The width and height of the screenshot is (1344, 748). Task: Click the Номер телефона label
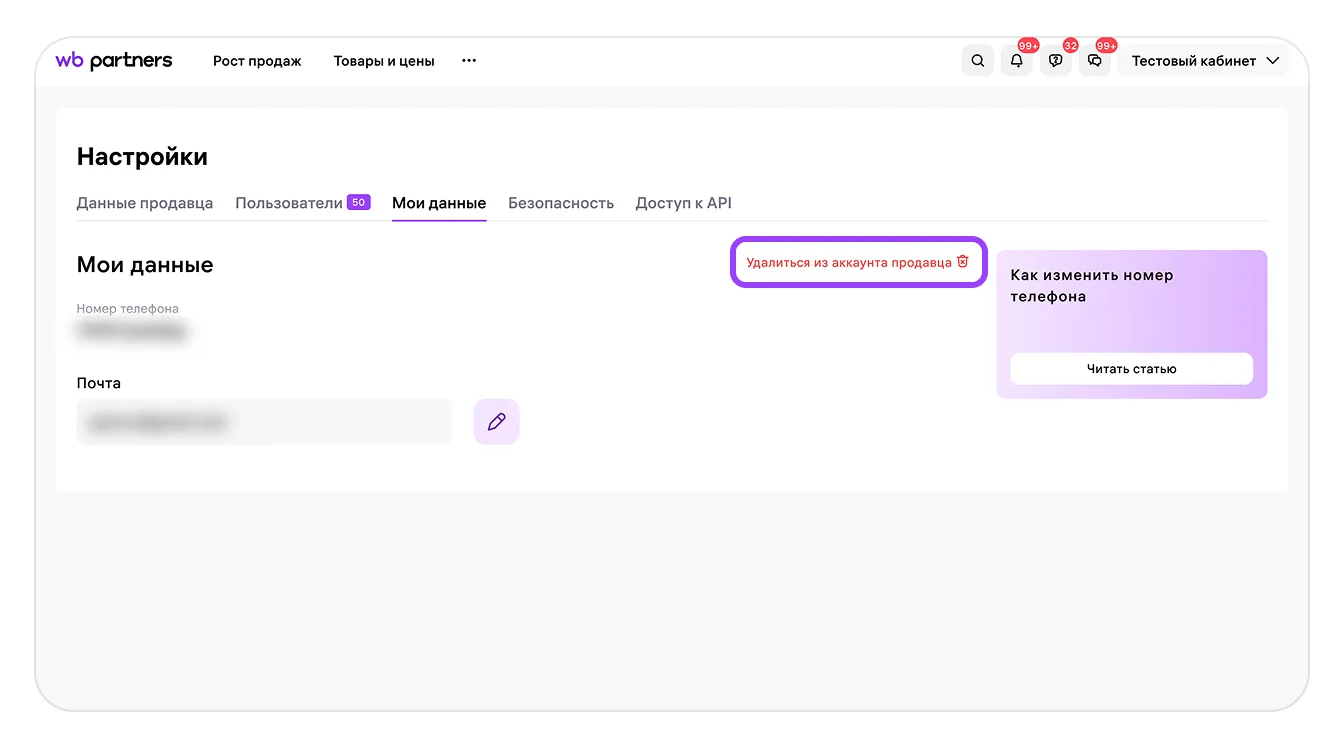pyautogui.click(x=128, y=309)
